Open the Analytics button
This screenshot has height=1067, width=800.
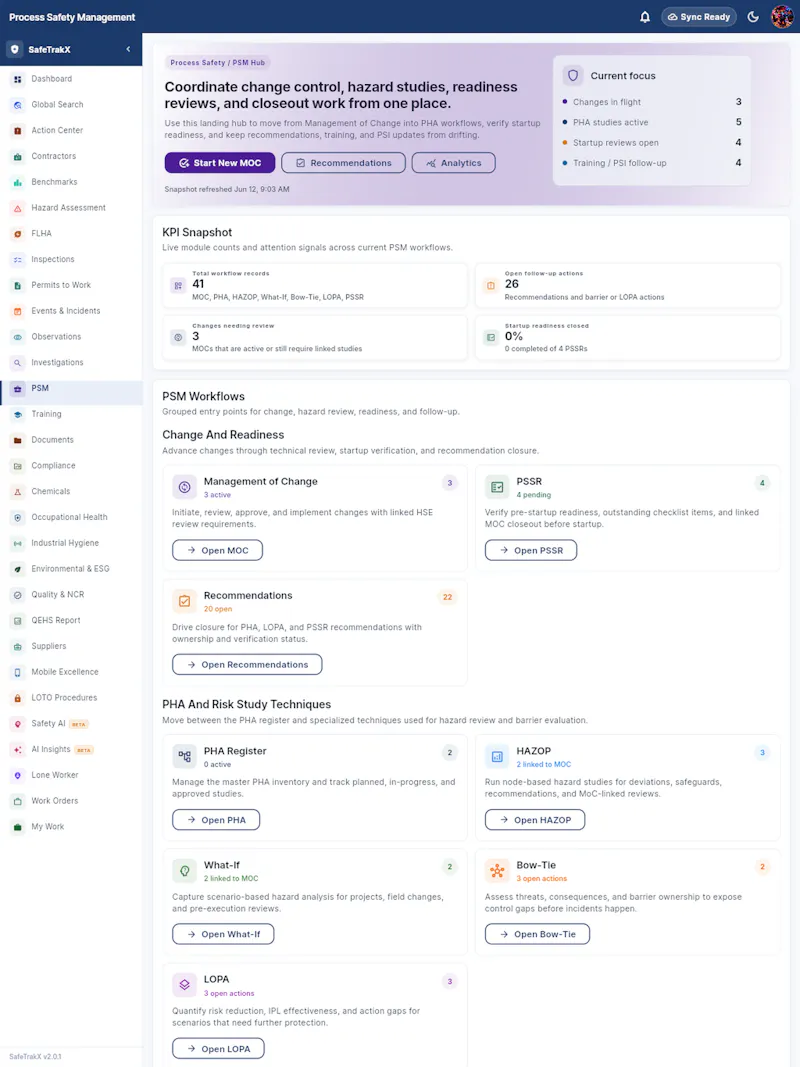pos(454,163)
